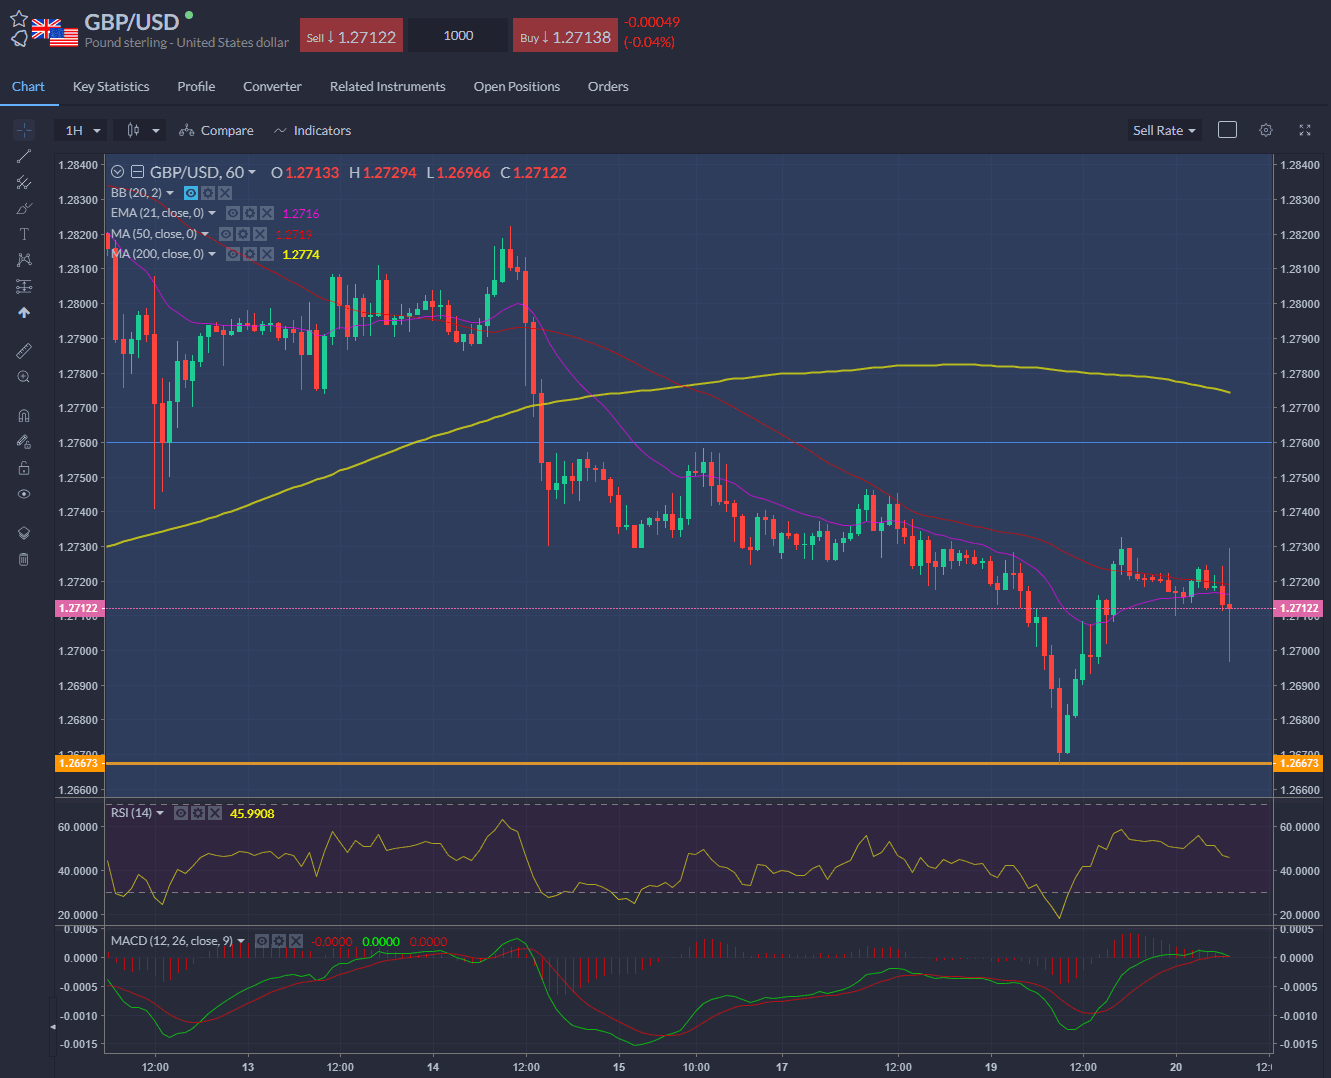This screenshot has width=1331, height=1078.
Task: Toggle stay in drawing mode pencil-lock
Action: coord(24,442)
